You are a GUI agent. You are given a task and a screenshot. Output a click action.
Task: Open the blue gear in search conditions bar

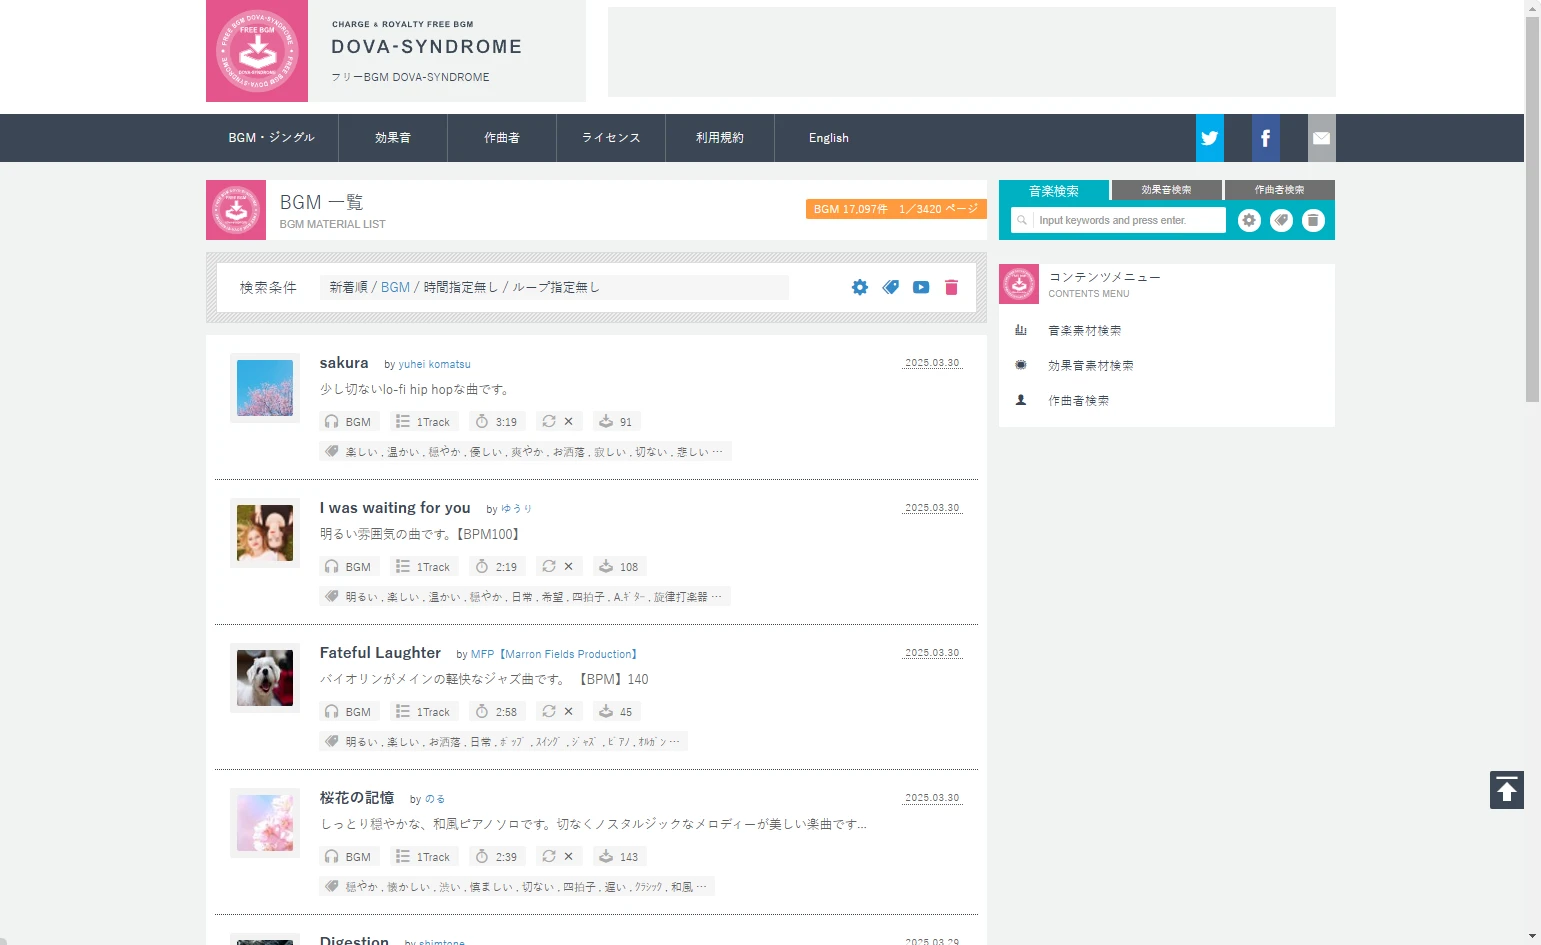click(860, 287)
